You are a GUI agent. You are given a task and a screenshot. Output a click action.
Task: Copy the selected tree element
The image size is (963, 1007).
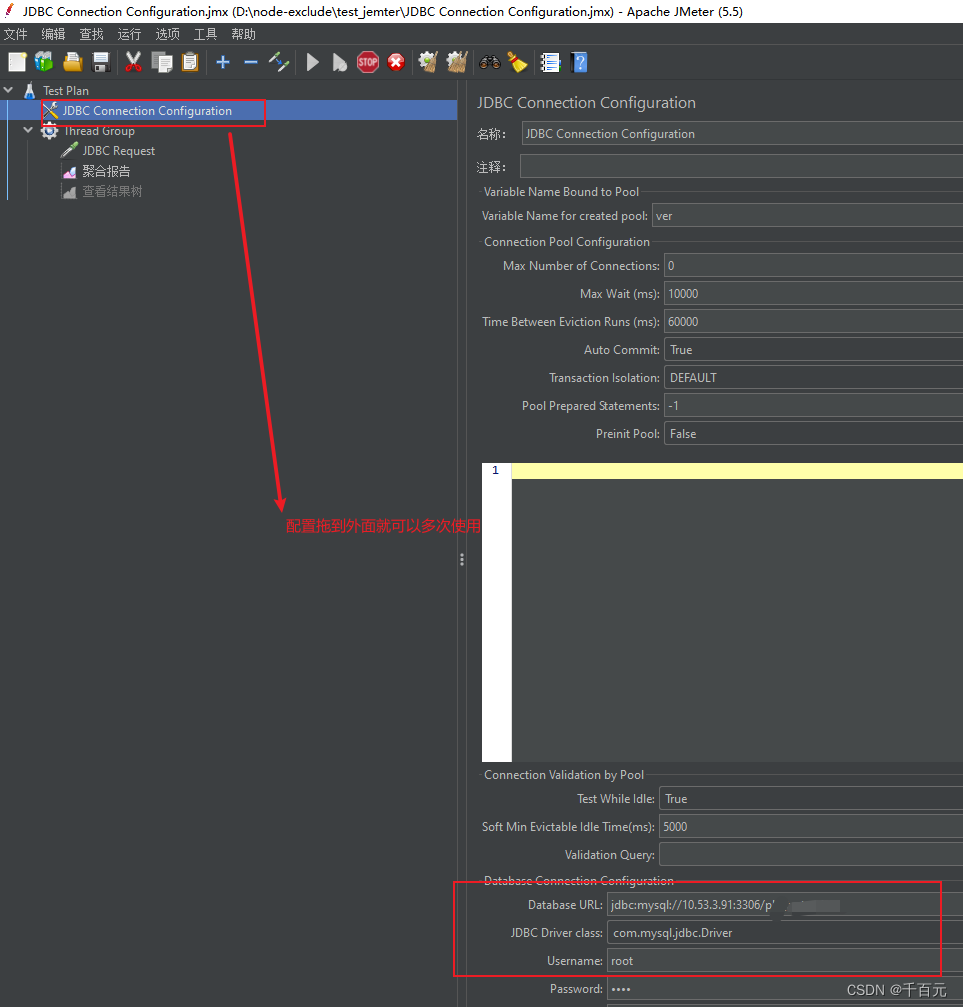coord(162,62)
